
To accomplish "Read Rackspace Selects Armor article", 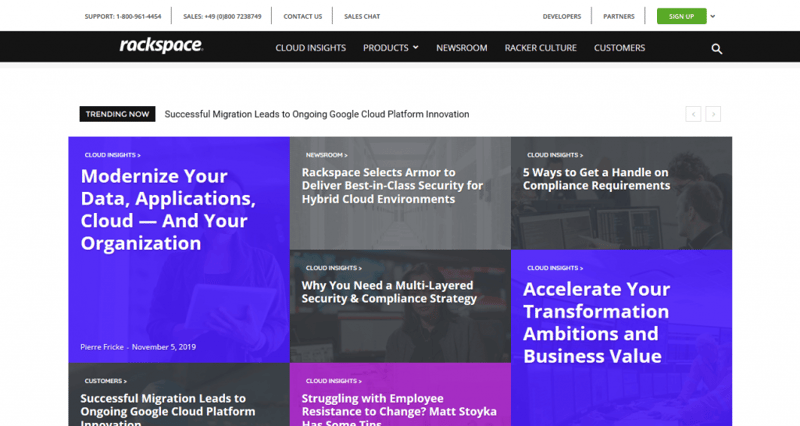I will click(x=392, y=186).
